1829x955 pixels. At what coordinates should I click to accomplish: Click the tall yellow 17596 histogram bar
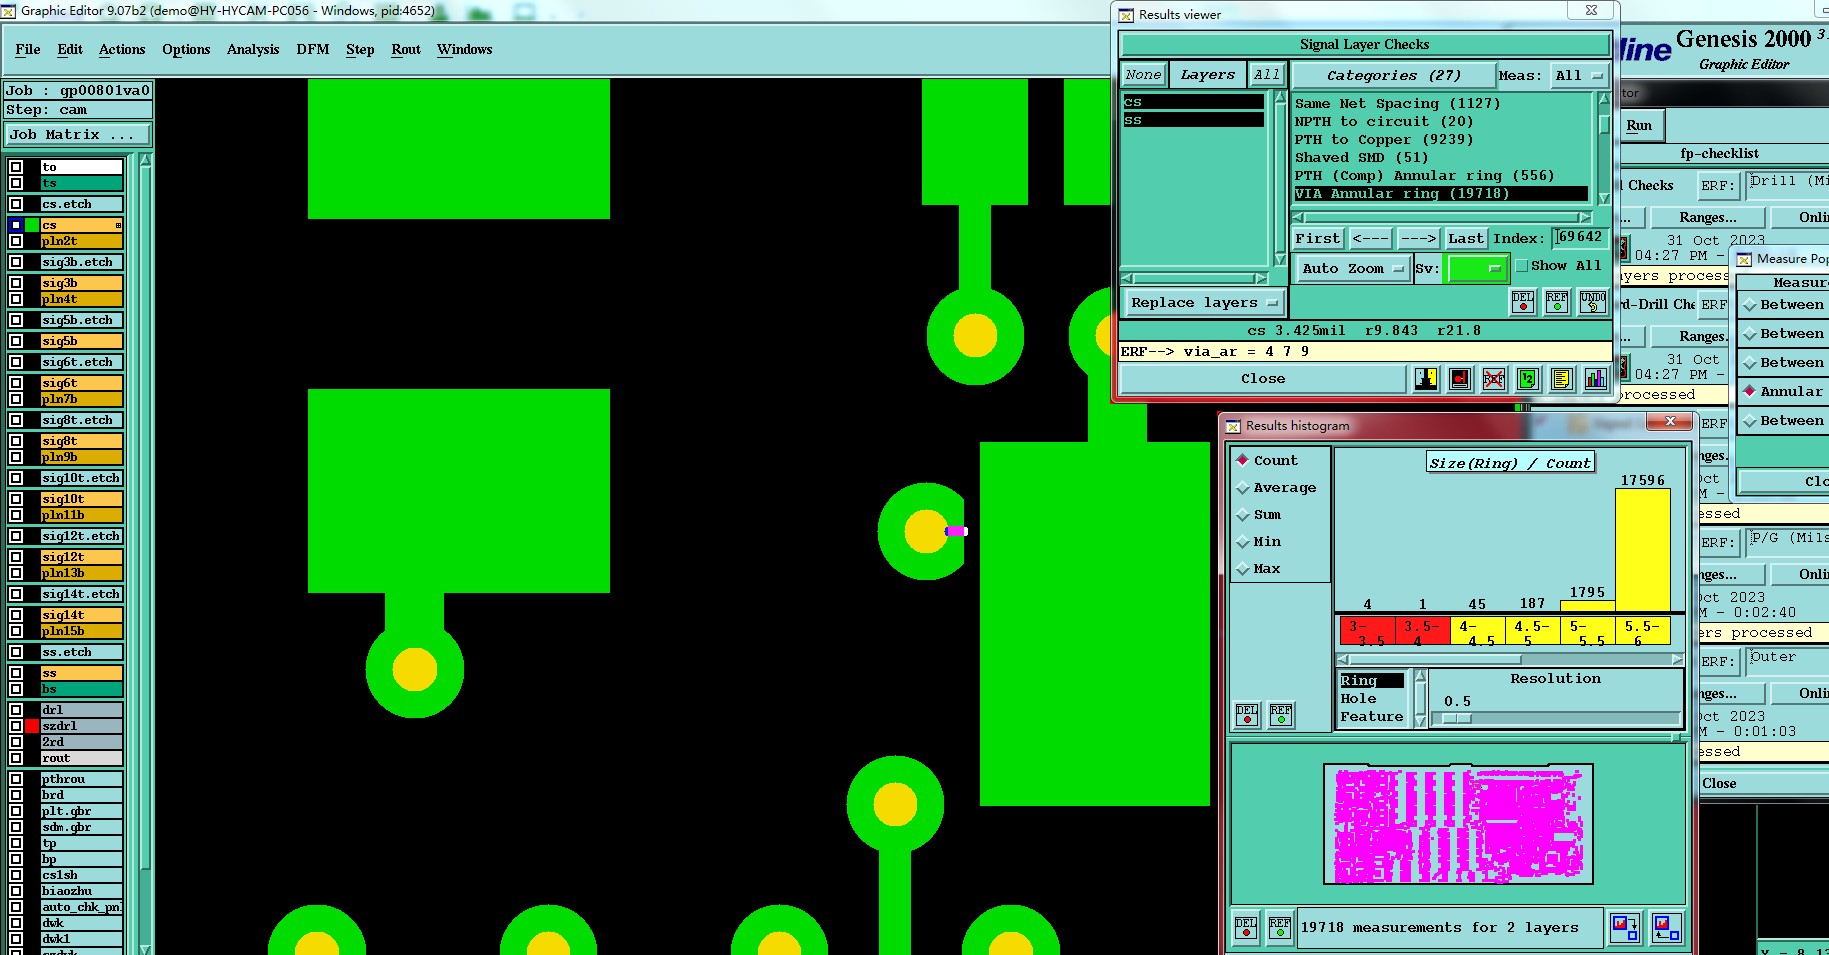pyautogui.click(x=1643, y=550)
